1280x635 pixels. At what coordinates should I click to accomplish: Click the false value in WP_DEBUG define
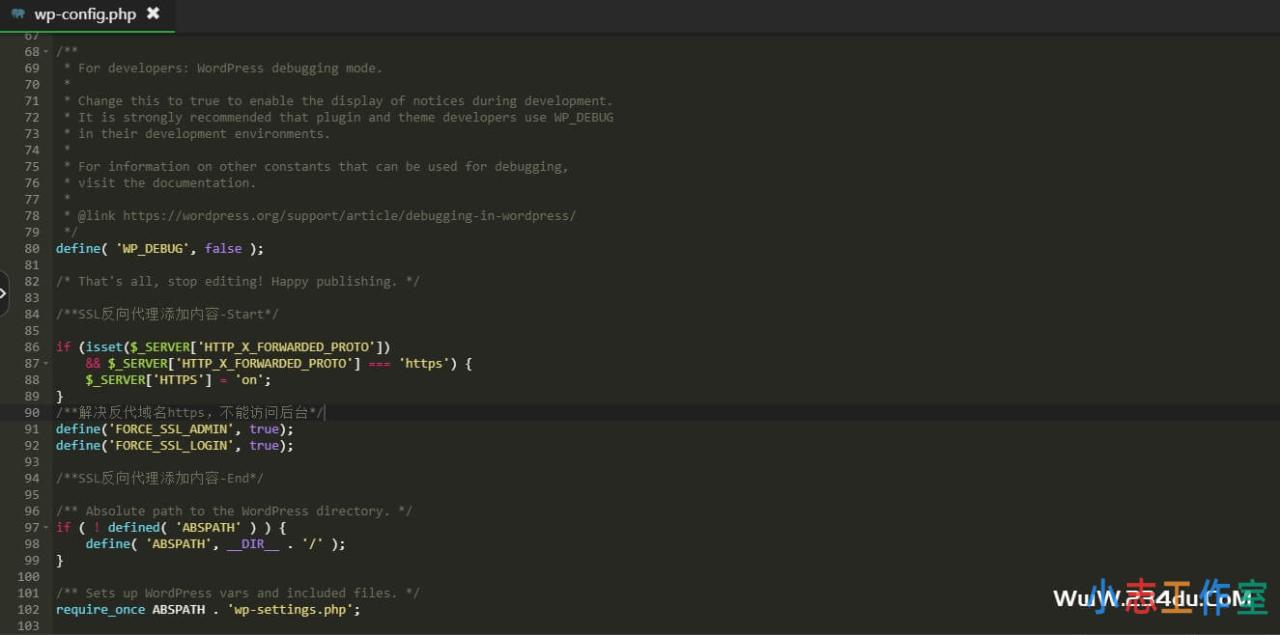(222, 249)
